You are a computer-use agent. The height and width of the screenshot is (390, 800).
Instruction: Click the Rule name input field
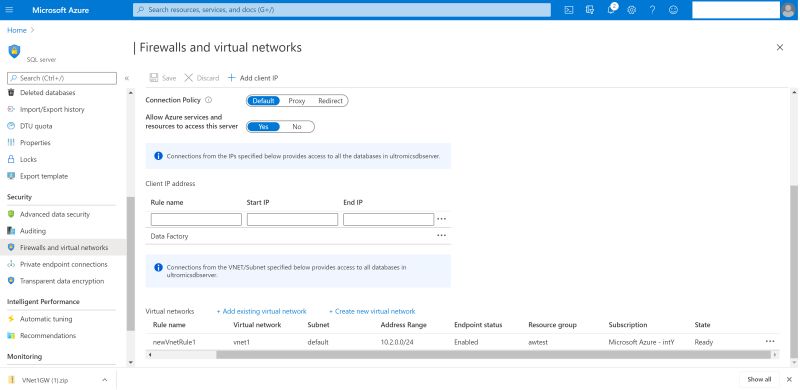pos(196,220)
